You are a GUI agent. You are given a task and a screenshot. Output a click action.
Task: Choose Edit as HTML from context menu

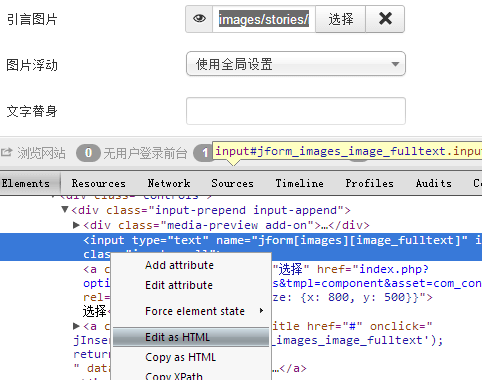click(x=191, y=337)
